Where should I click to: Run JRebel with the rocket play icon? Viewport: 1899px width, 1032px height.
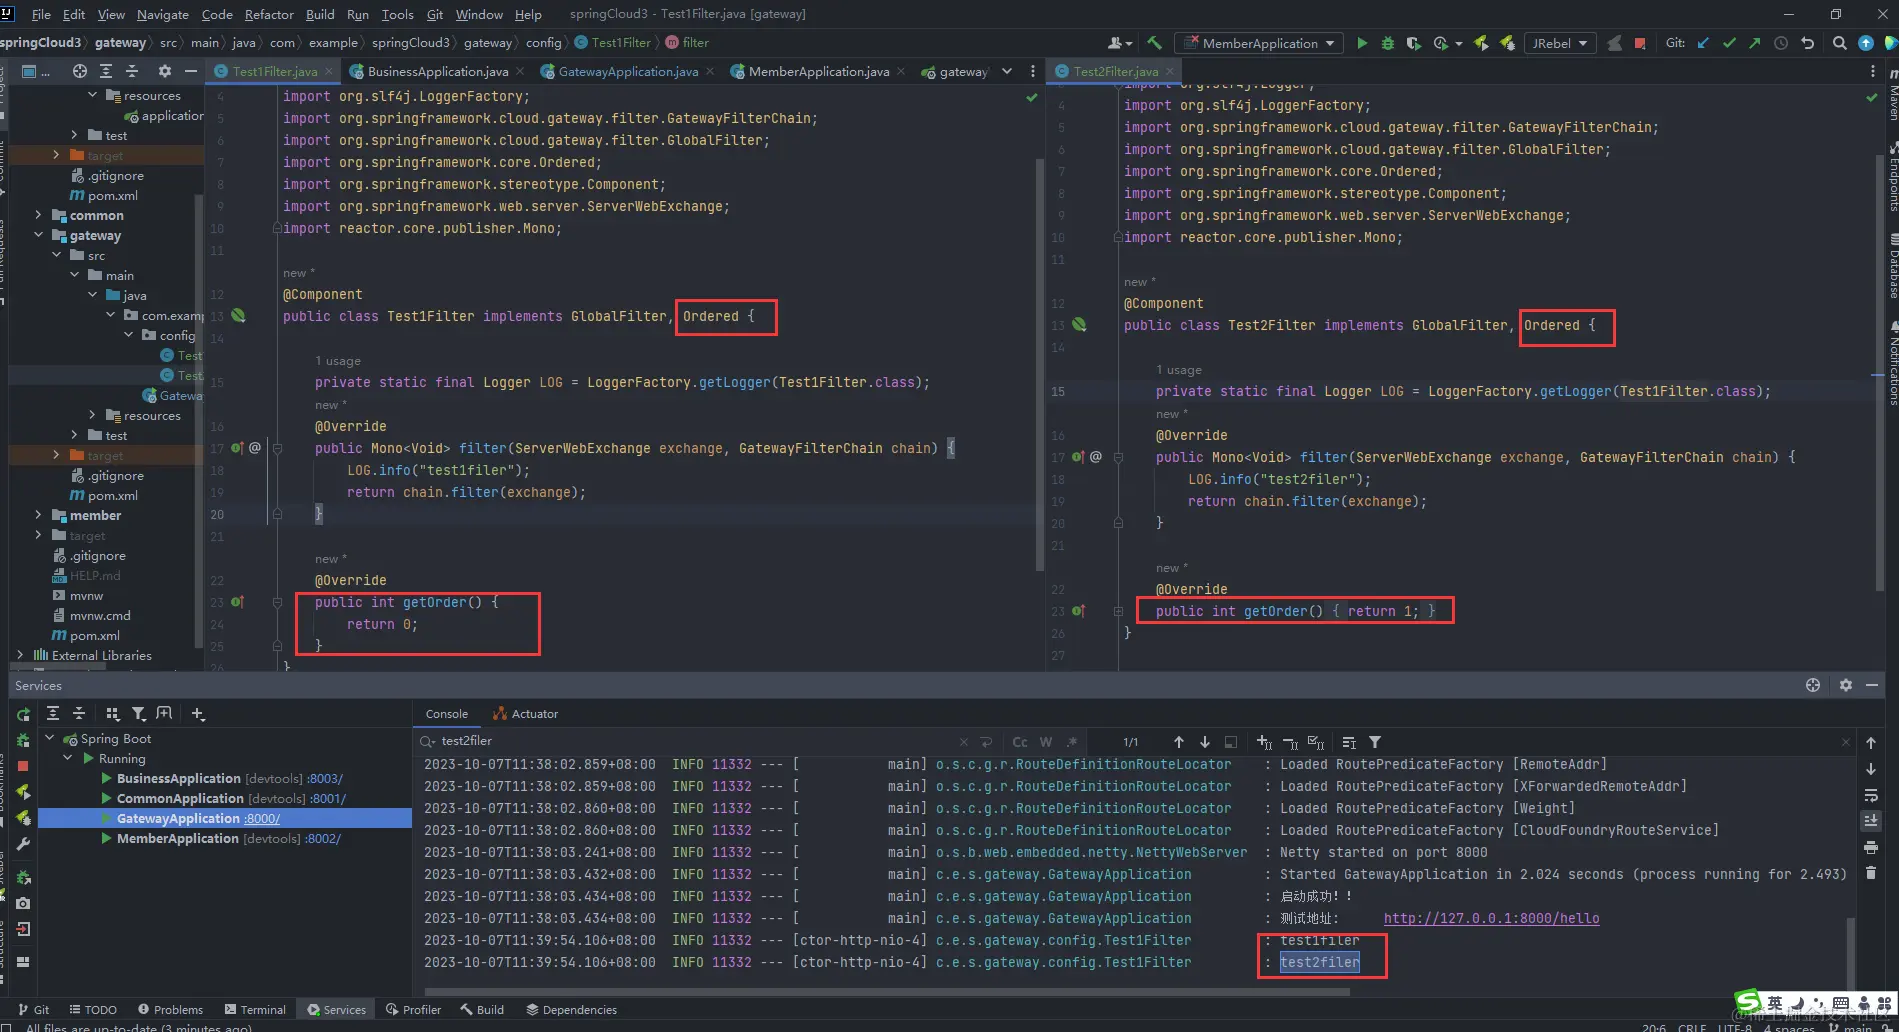pyautogui.click(x=1481, y=43)
